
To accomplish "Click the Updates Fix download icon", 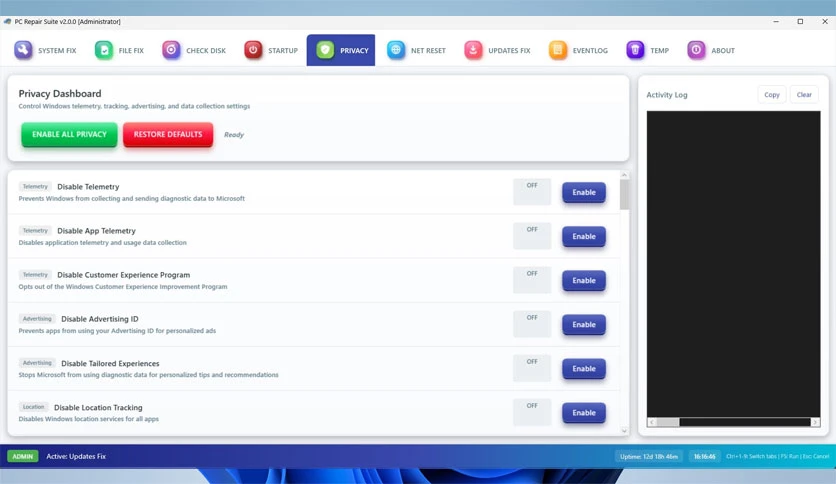I will click(473, 50).
